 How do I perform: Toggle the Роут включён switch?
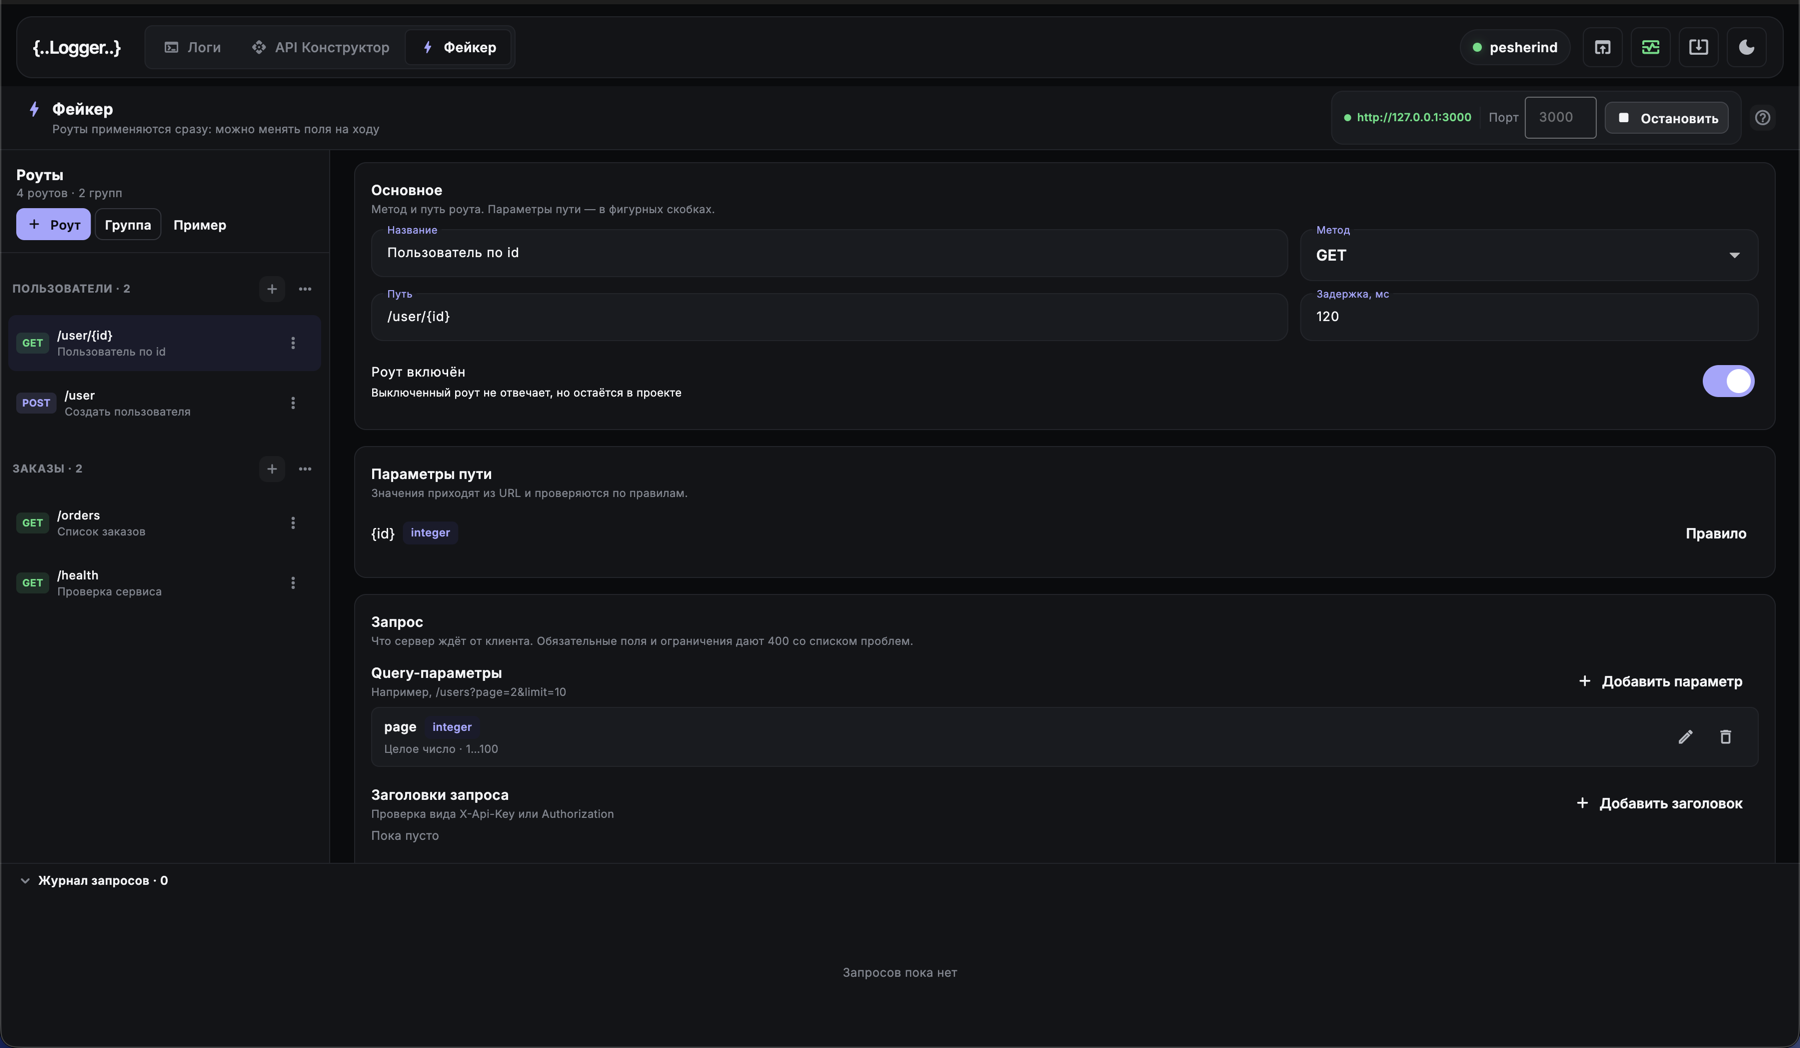click(1729, 381)
